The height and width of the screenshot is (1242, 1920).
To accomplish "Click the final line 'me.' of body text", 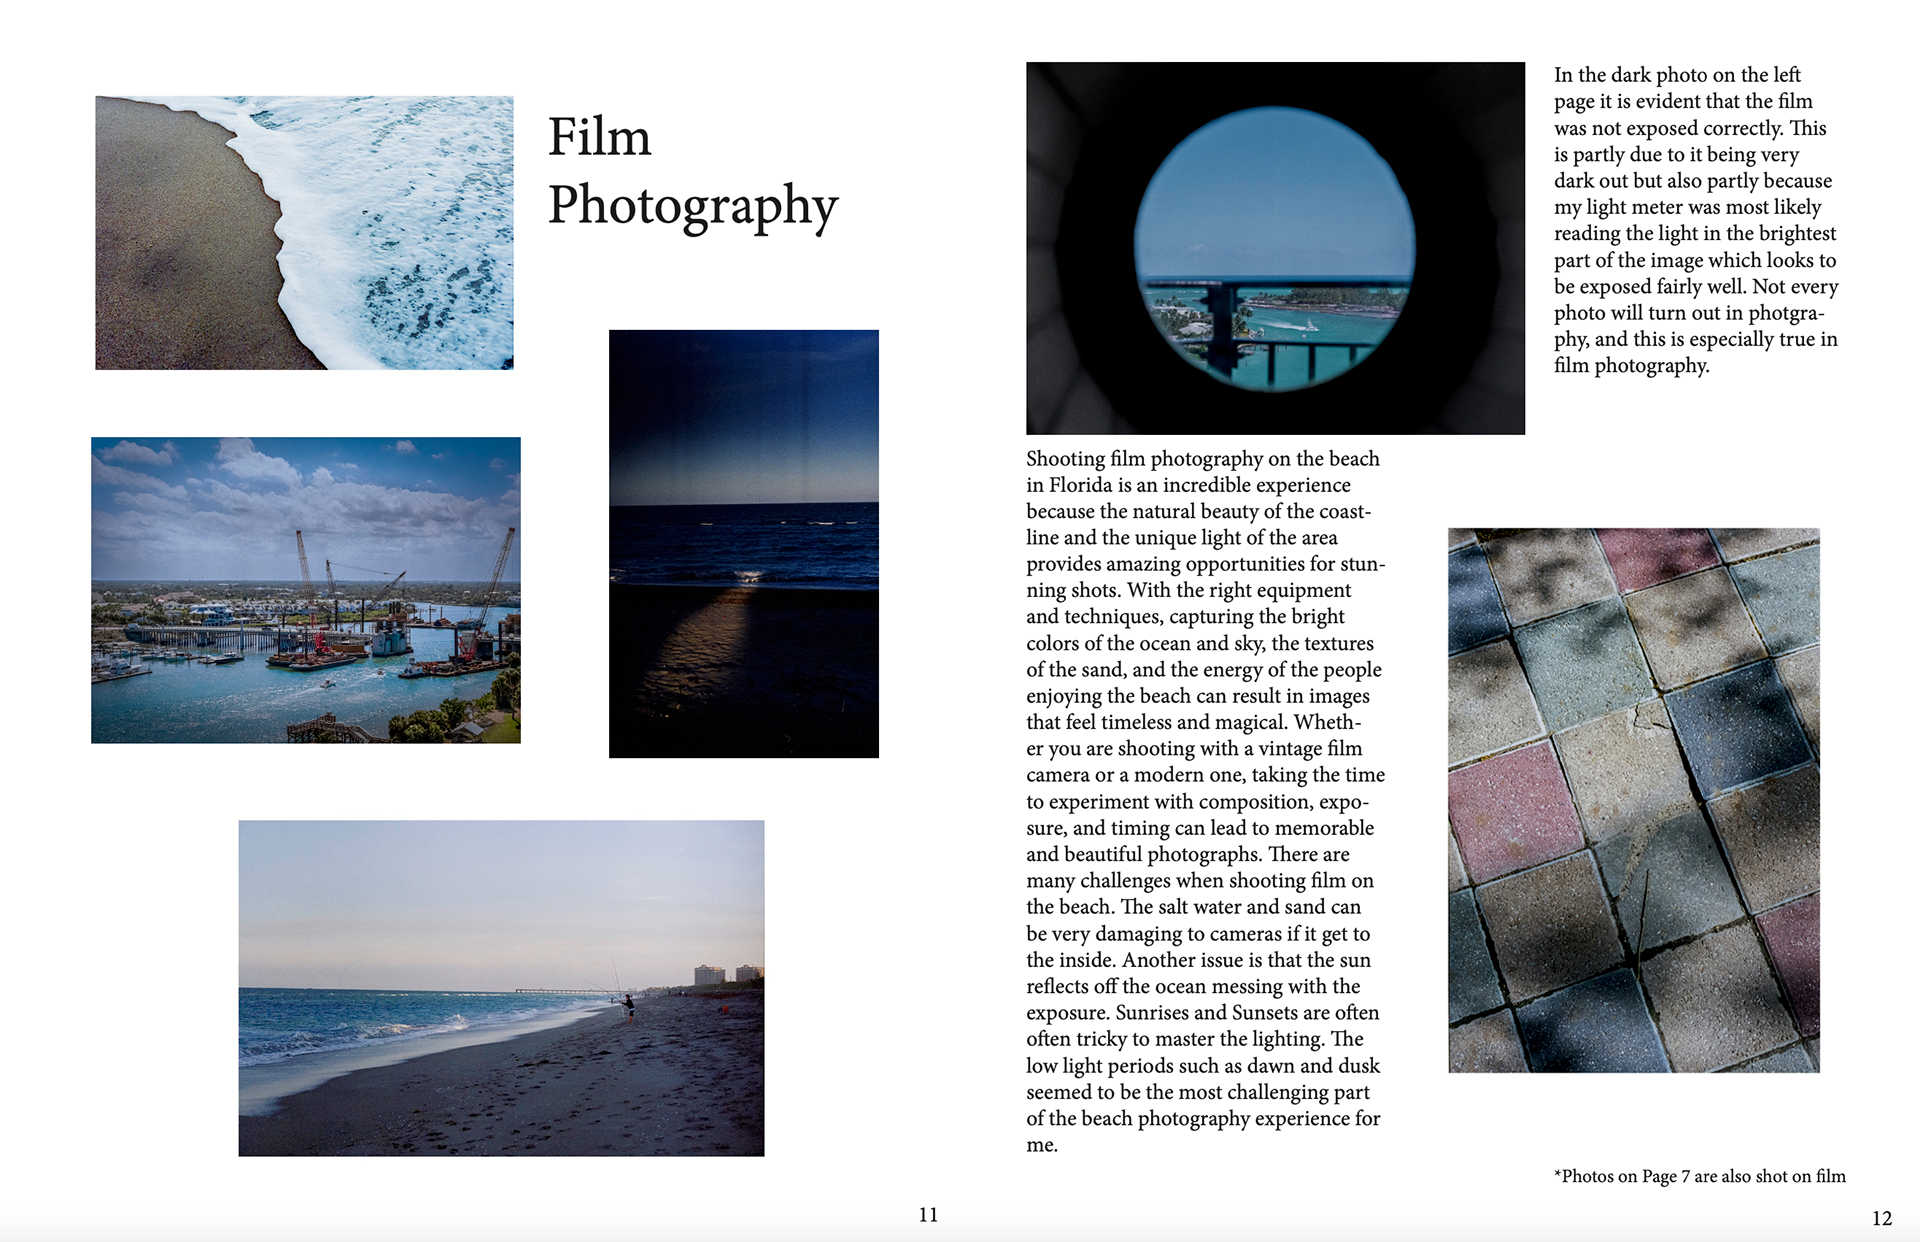I will point(1041,1145).
